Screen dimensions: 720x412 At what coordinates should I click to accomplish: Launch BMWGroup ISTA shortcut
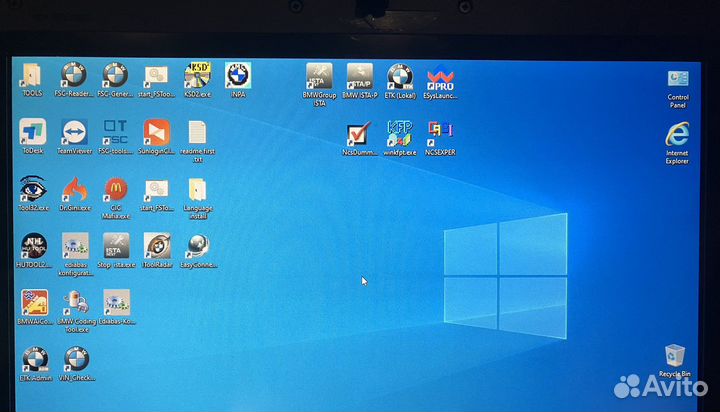point(319,76)
